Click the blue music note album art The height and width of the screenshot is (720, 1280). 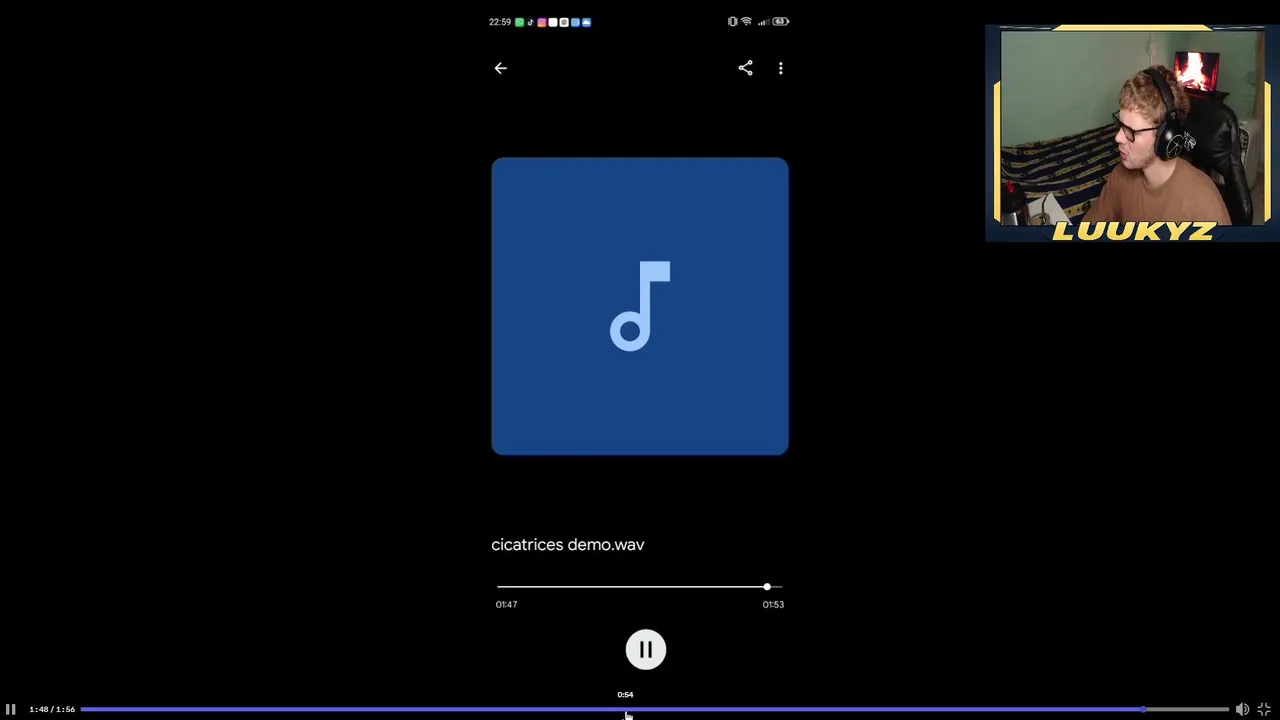pos(640,306)
